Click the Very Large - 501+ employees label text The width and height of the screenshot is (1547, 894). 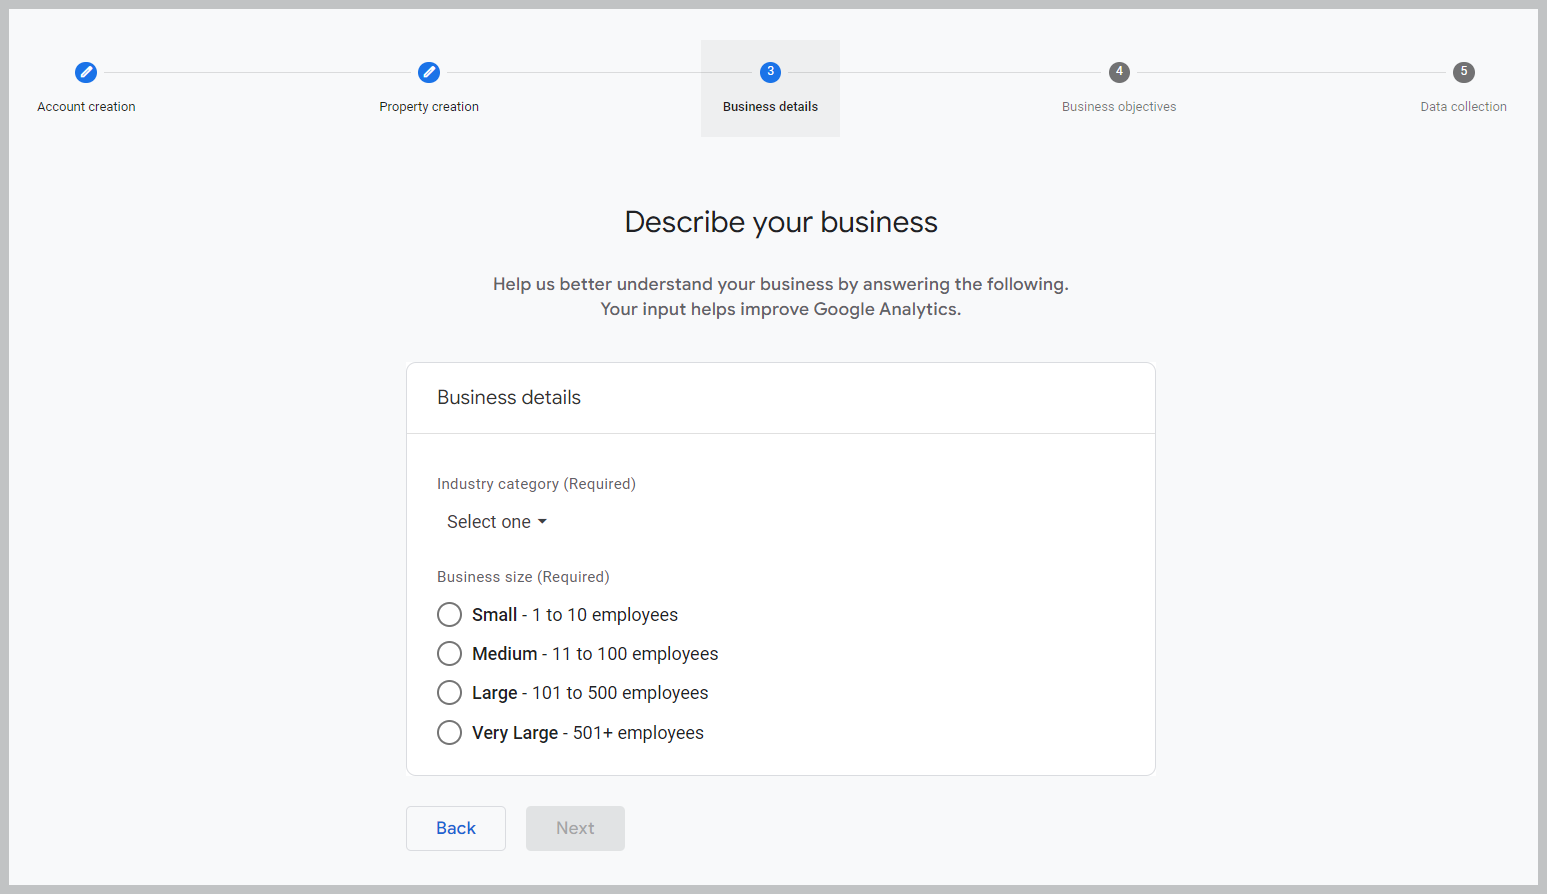point(588,733)
